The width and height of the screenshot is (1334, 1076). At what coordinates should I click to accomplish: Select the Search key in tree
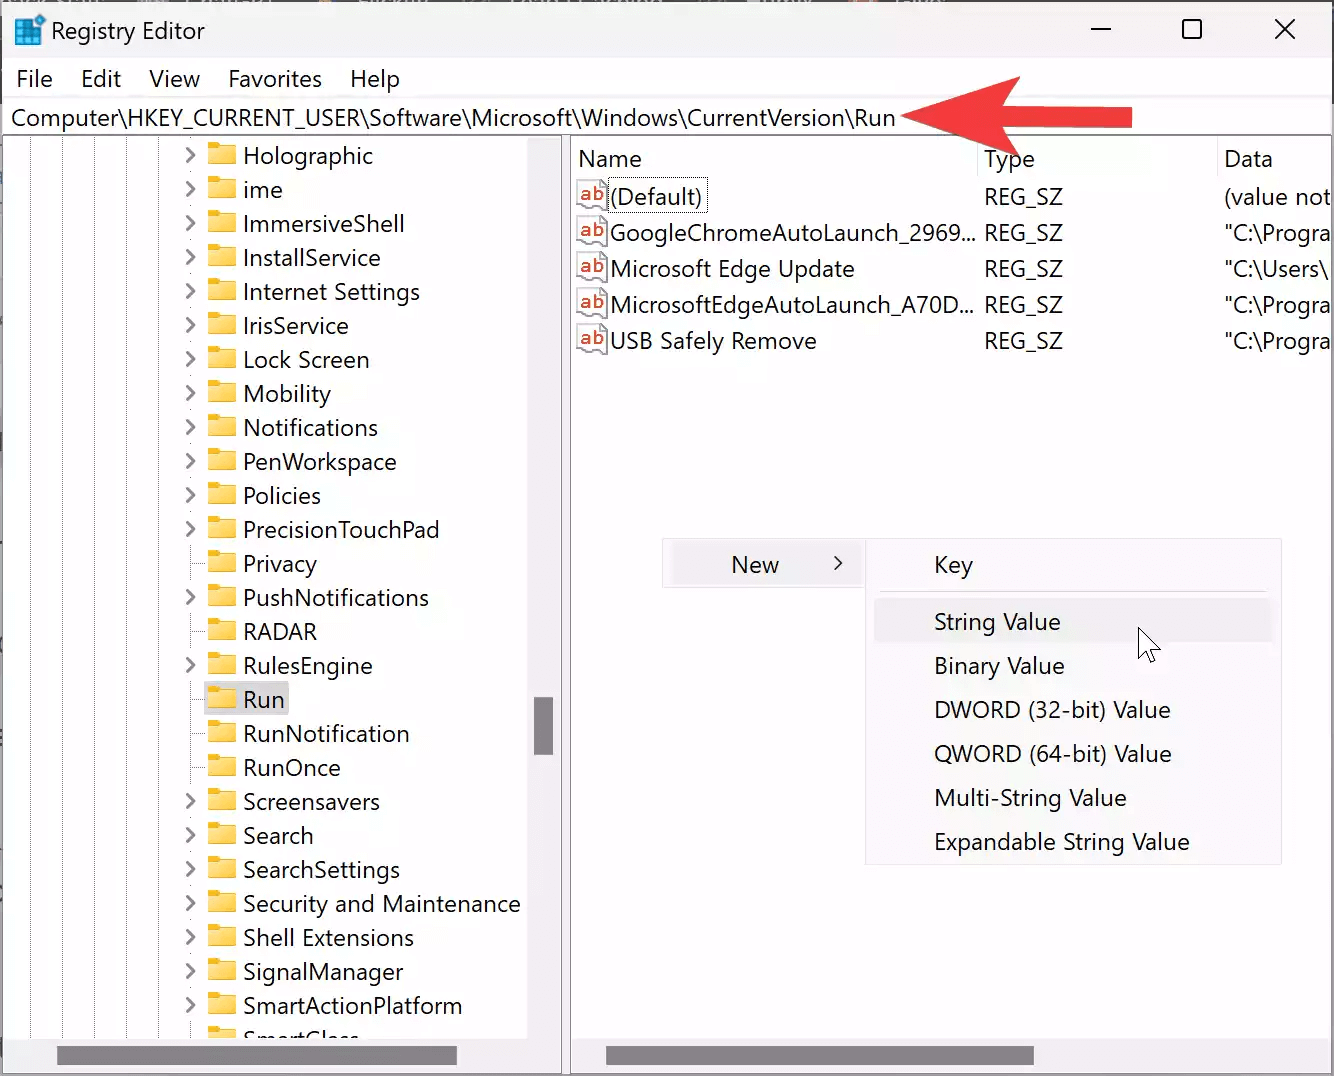pos(278,835)
